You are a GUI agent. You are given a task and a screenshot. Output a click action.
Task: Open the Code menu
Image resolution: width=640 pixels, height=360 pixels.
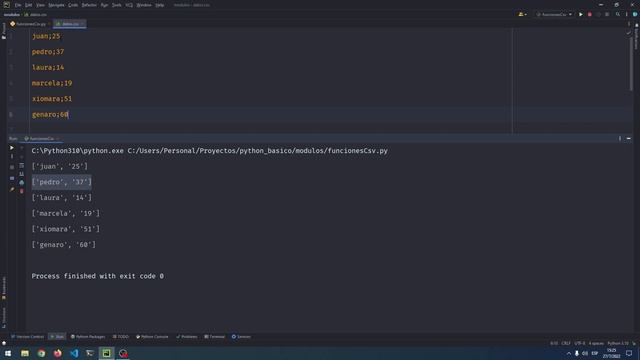pos(73,5)
